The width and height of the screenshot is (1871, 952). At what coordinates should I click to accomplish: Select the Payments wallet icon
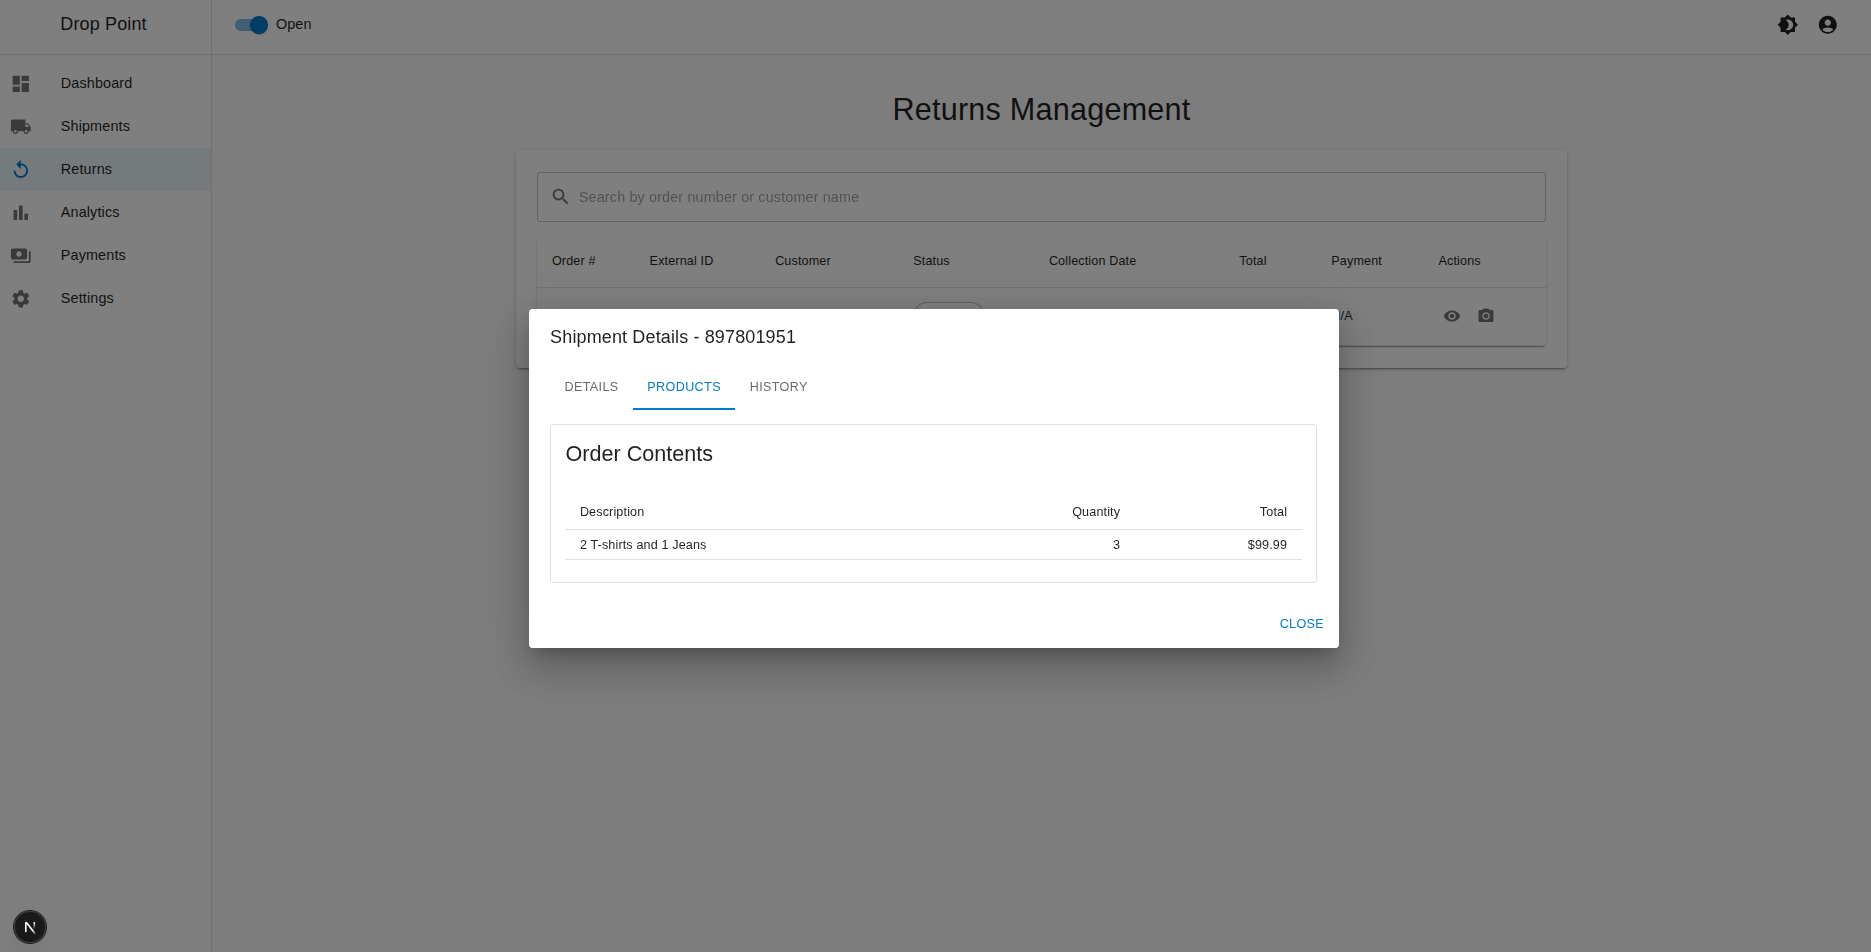coord(21,255)
